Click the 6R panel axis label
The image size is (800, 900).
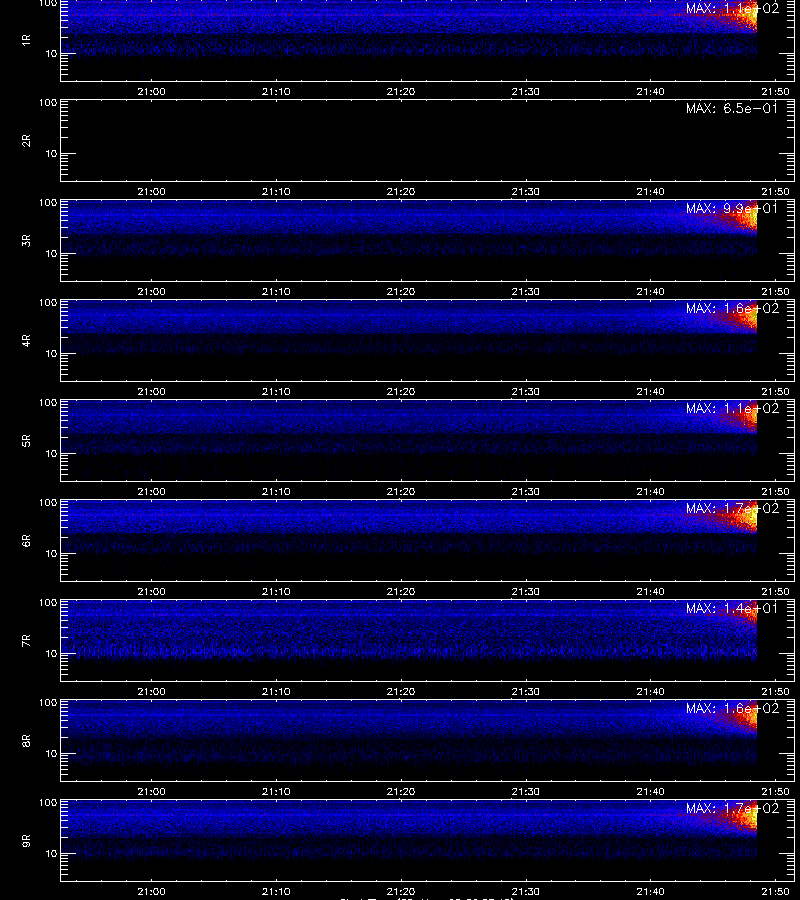pos(26,541)
